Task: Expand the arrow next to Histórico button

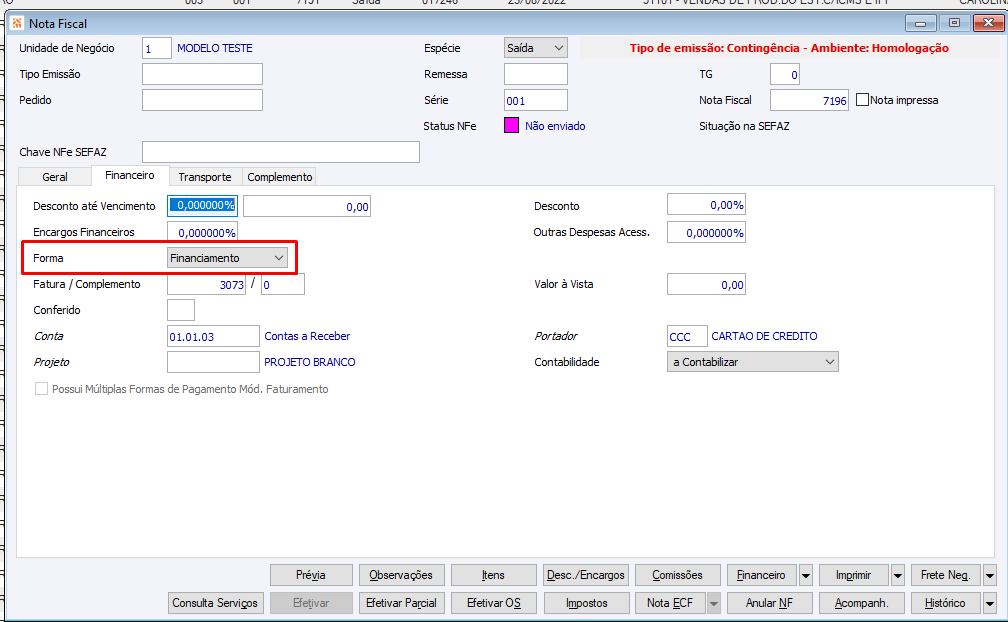Action: pyautogui.click(x=989, y=603)
